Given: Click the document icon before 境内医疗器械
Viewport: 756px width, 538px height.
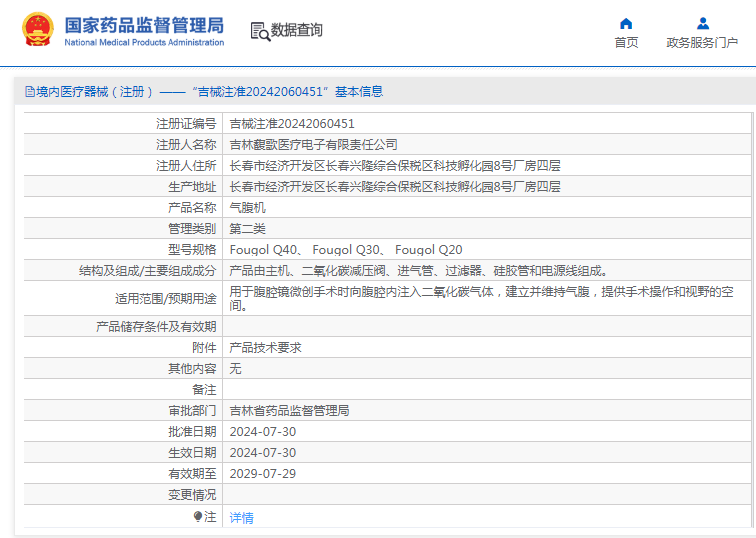Looking at the screenshot, I should click(30, 92).
